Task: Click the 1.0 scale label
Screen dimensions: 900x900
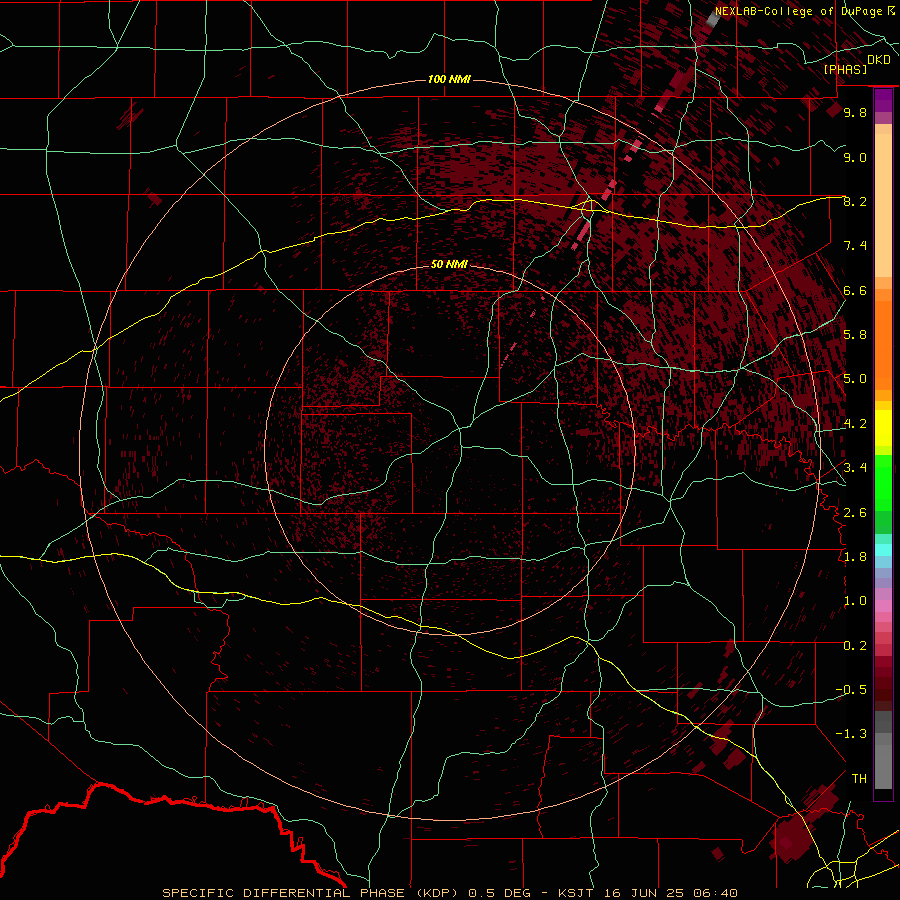Action: 855,601
